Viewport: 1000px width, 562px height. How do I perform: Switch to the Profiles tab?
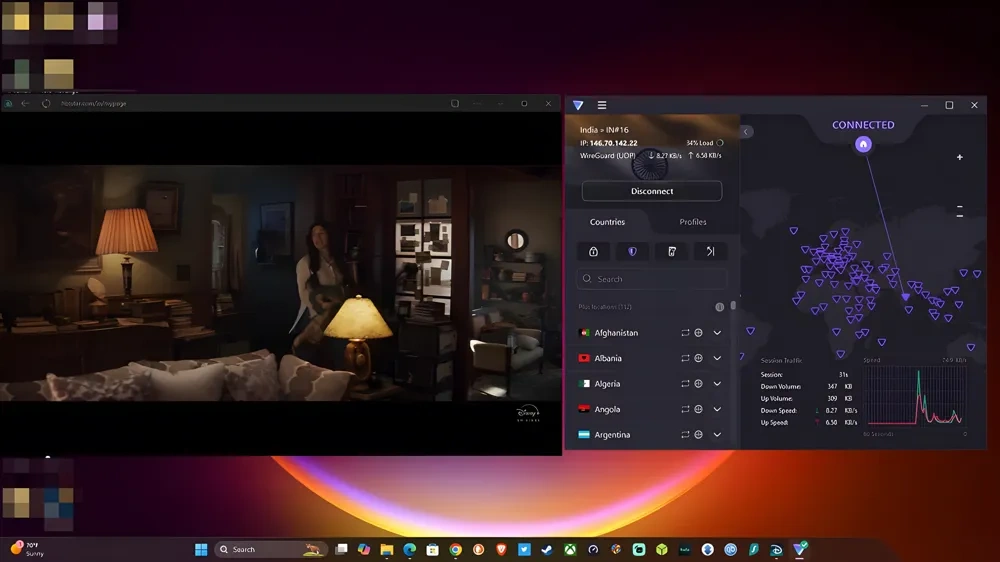693,222
